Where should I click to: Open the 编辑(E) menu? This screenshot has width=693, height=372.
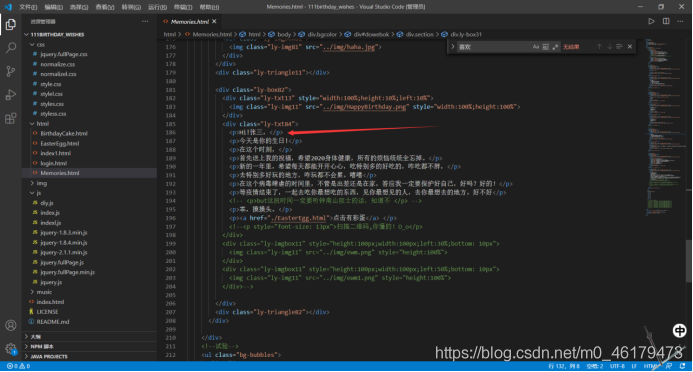pos(53,7)
